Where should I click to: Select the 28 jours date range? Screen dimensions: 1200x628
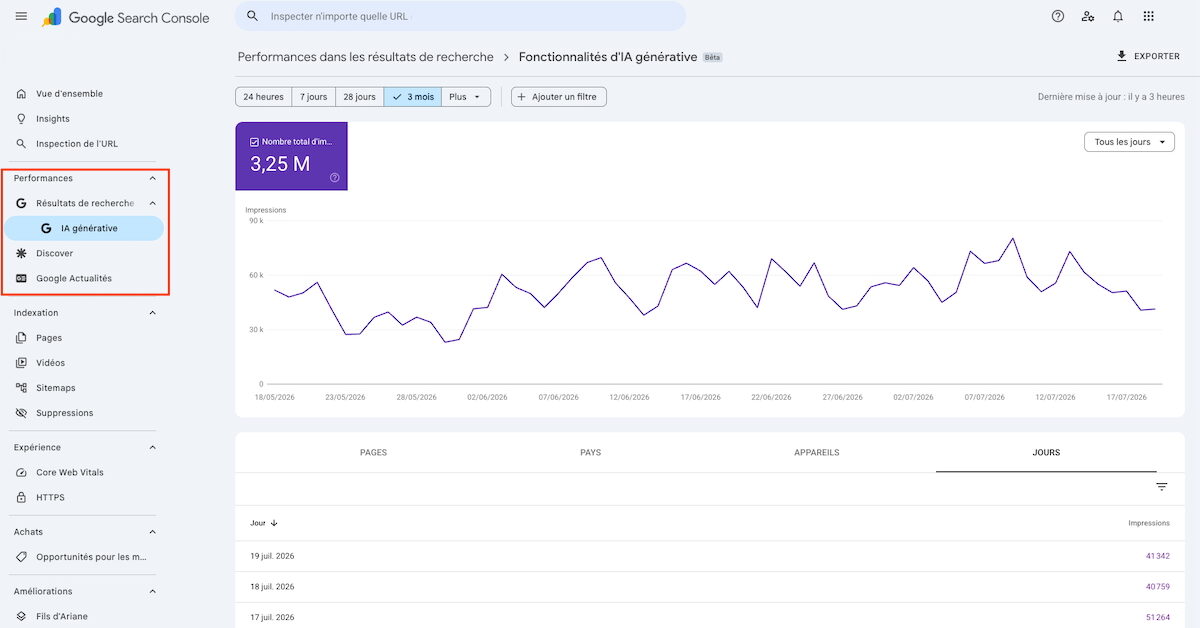pyautogui.click(x=359, y=97)
